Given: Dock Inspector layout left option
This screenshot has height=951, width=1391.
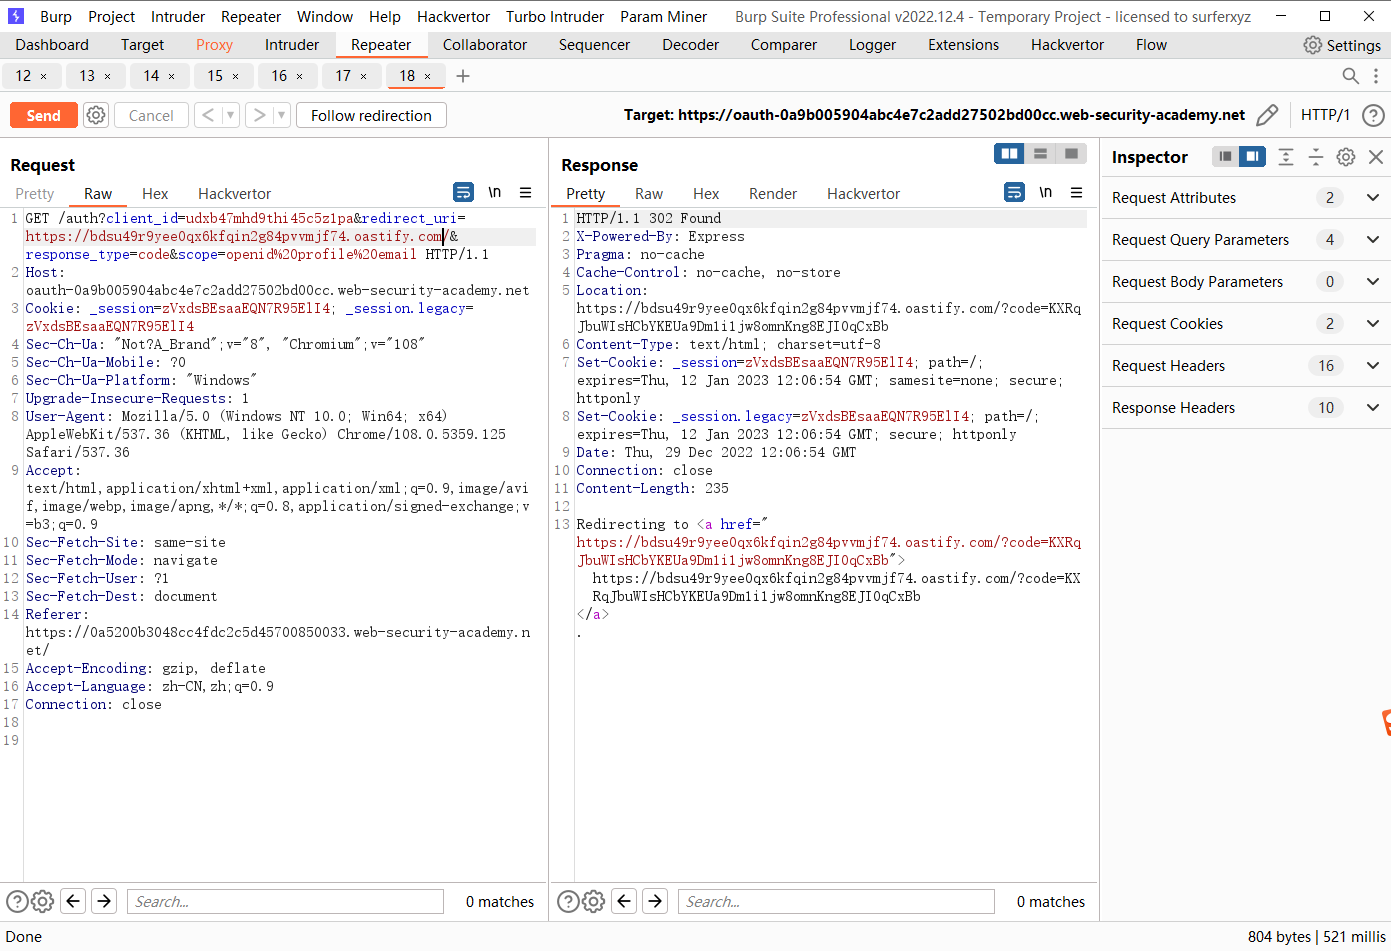Looking at the screenshot, I should tap(1225, 156).
